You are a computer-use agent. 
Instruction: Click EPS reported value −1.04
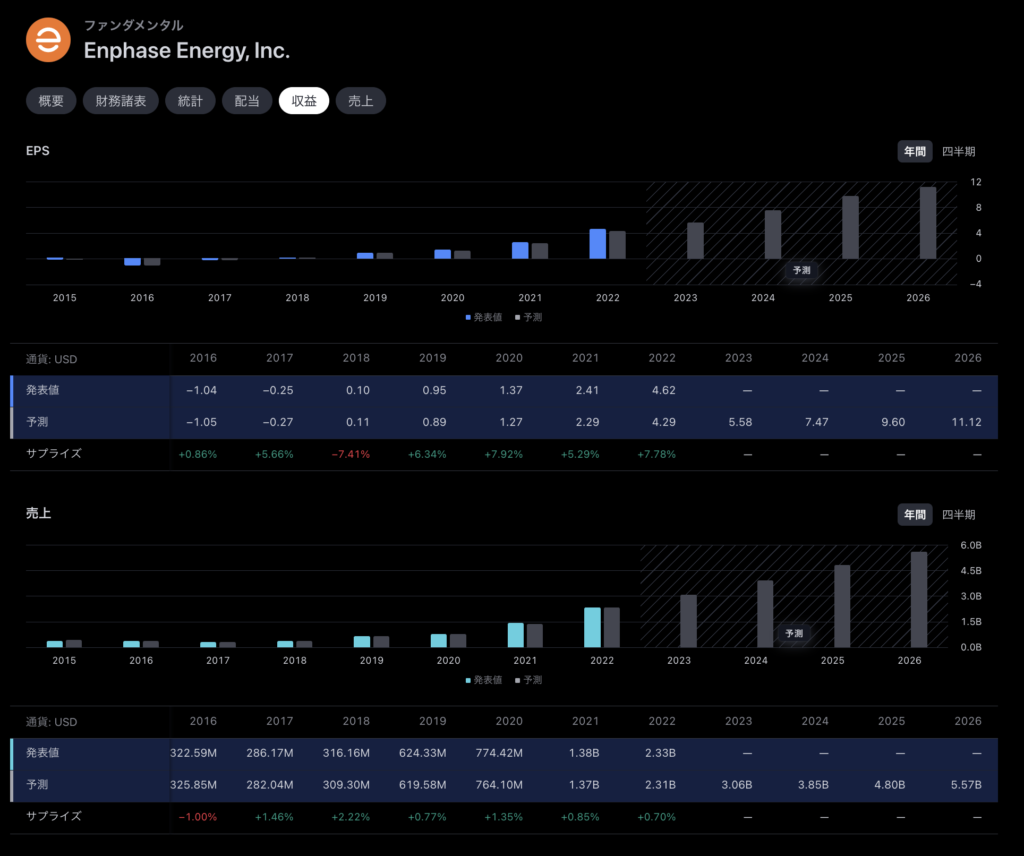(x=201, y=390)
